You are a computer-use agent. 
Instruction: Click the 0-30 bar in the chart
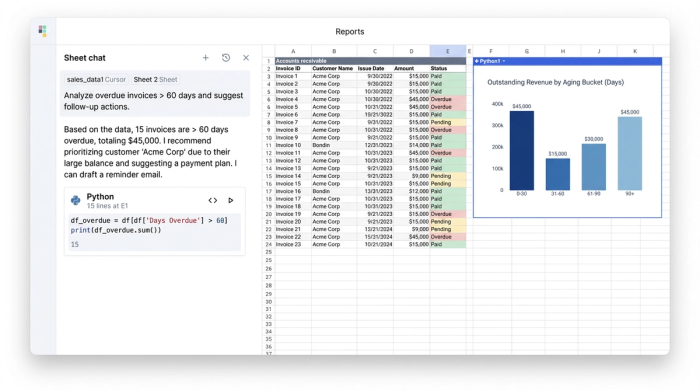[x=521, y=151]
